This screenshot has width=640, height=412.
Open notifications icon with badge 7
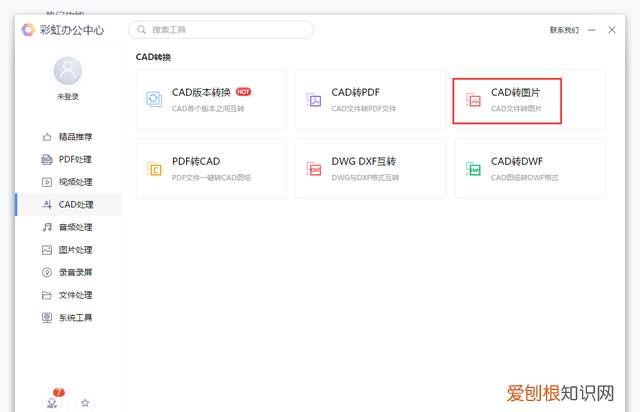[x=53, y=401]
